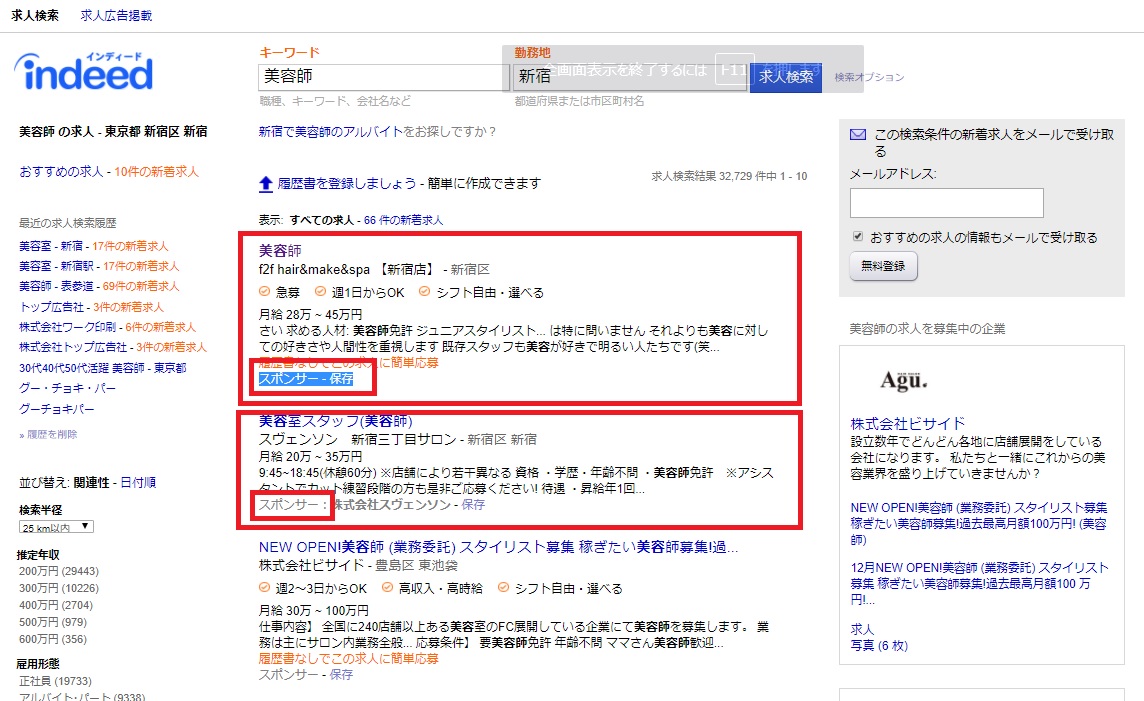Click the Agu. company logo
Screen dimensions: 1144x701
click(903, 380)
